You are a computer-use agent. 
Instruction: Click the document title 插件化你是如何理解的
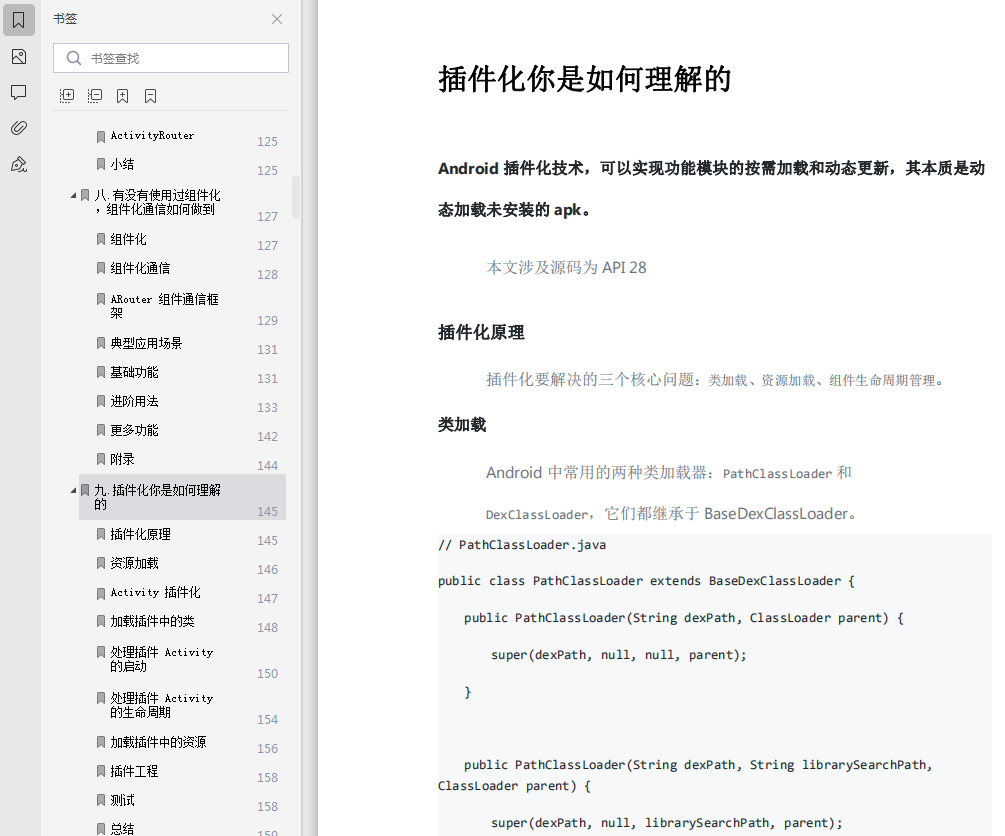click(585, 79)
